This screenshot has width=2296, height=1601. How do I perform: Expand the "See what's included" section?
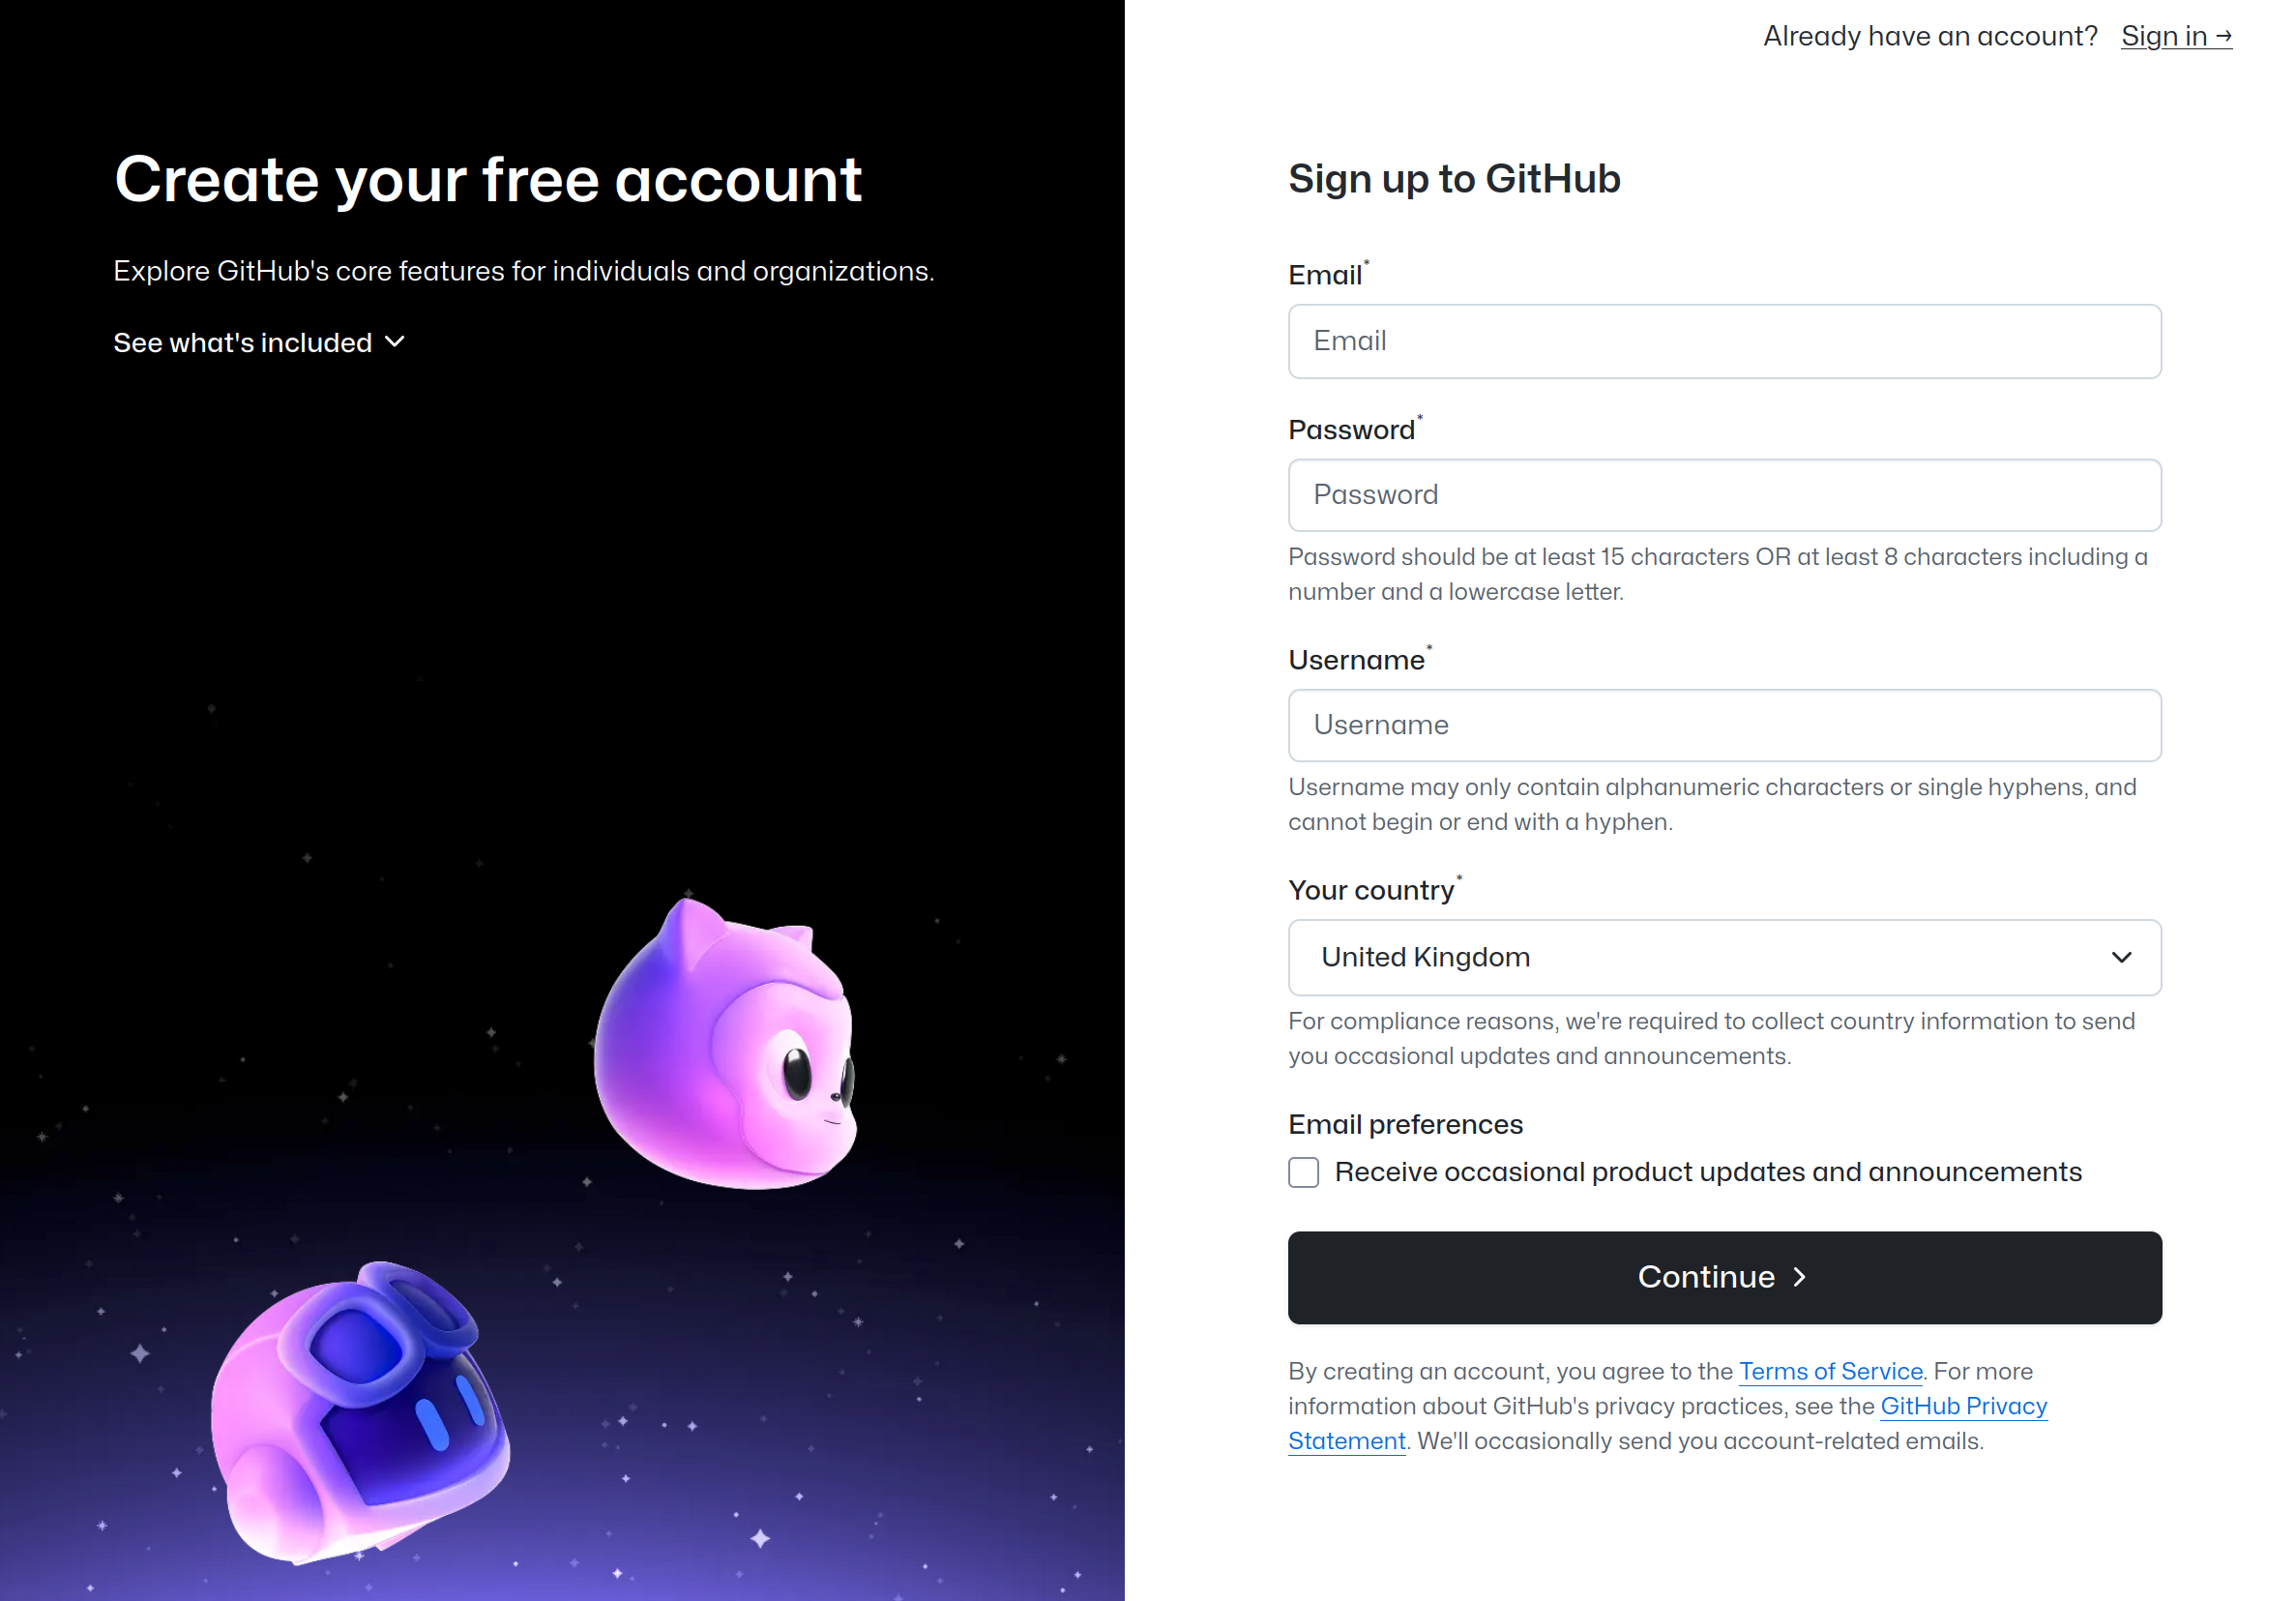(x=243, y=343)
